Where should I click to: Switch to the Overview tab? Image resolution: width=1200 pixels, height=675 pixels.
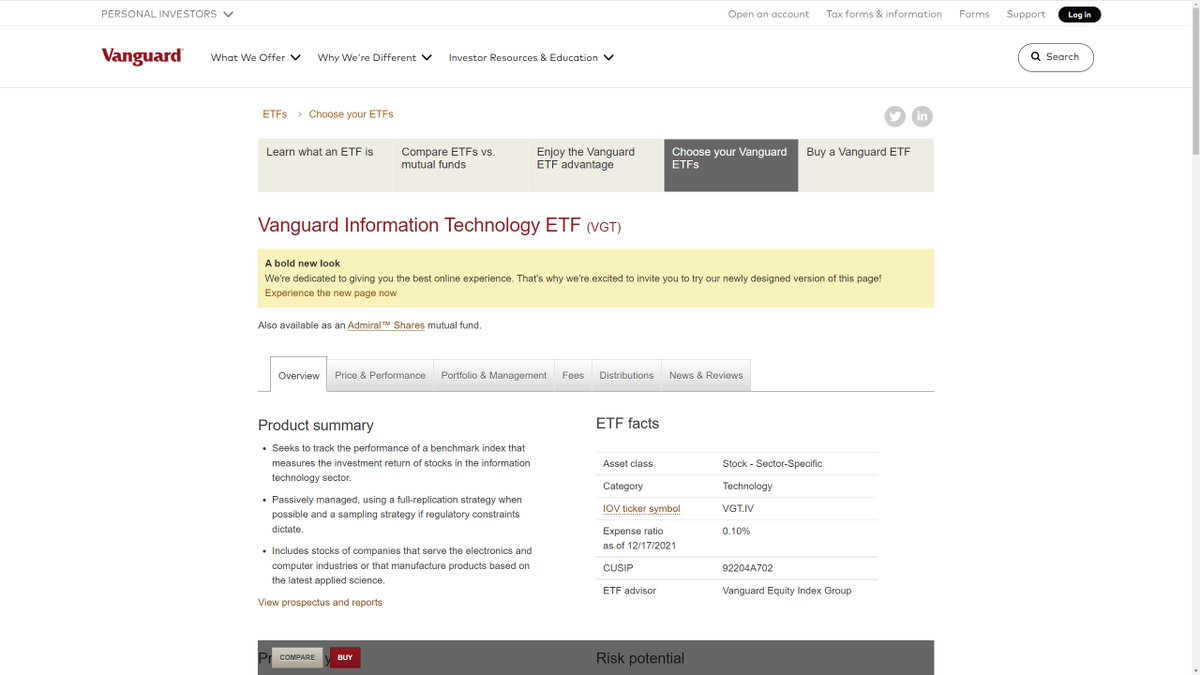coord(299,375)
